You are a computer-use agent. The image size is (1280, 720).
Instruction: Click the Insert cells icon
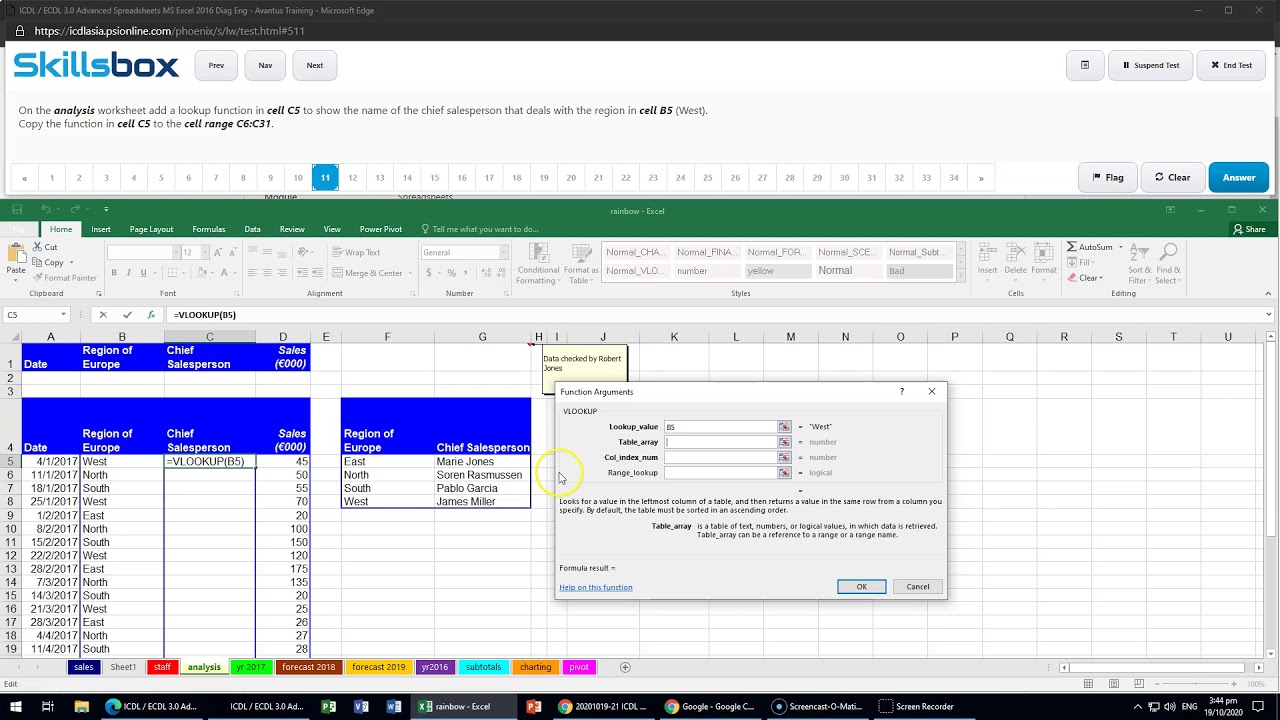point(988,254)
